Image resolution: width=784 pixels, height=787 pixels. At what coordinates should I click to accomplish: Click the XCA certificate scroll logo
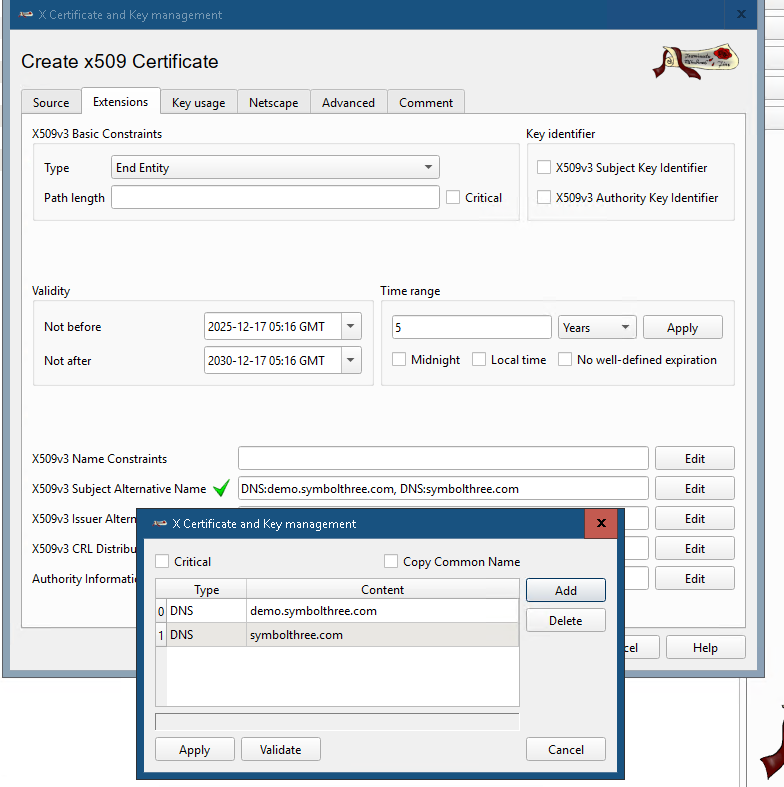point(696,61)
